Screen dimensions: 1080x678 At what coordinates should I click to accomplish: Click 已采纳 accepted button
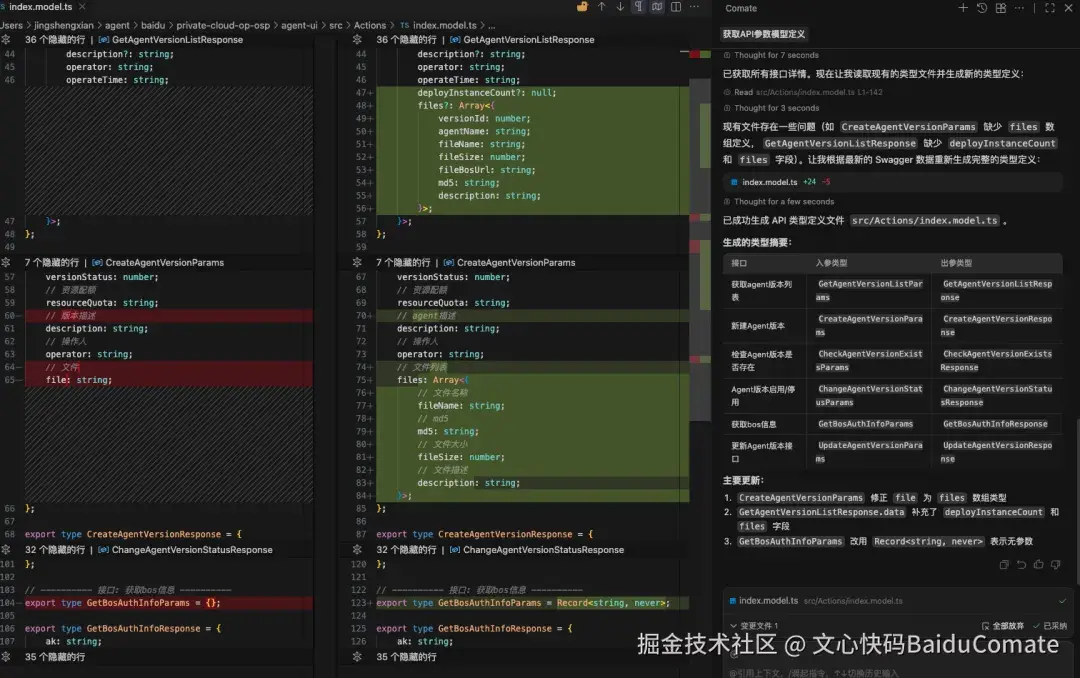(x=1050, y=626)
